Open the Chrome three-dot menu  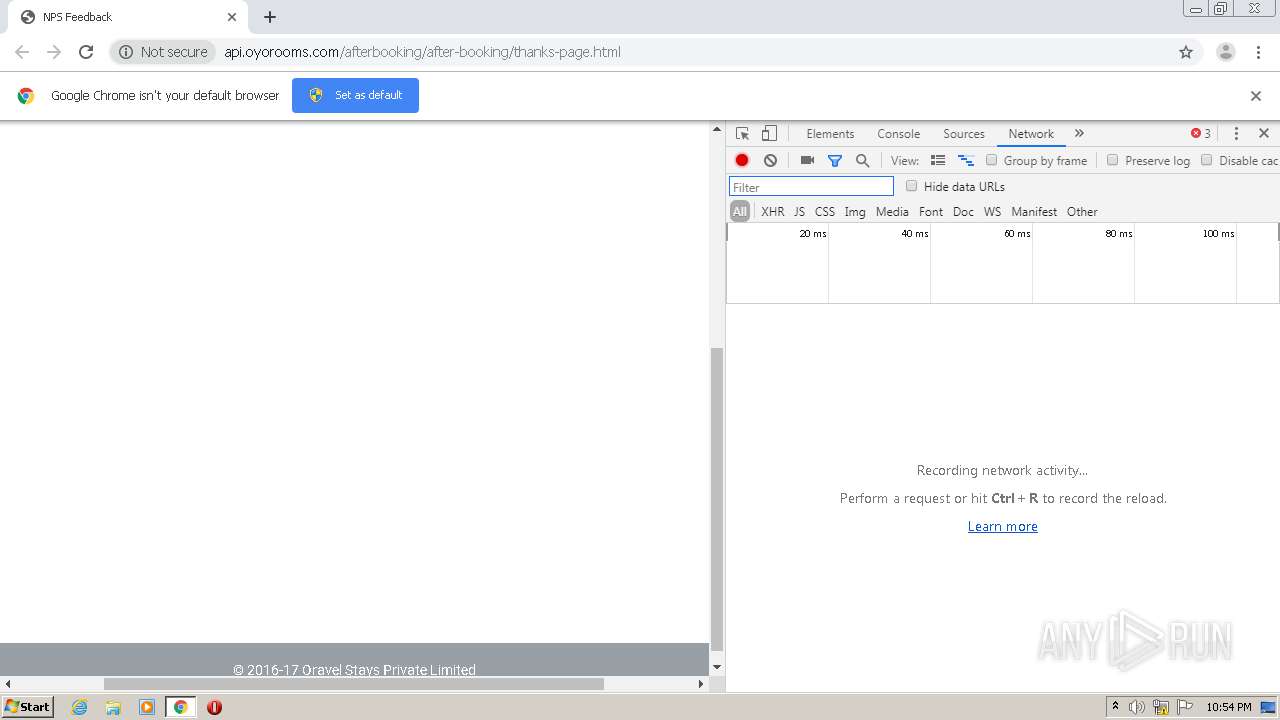[1259, 52]
